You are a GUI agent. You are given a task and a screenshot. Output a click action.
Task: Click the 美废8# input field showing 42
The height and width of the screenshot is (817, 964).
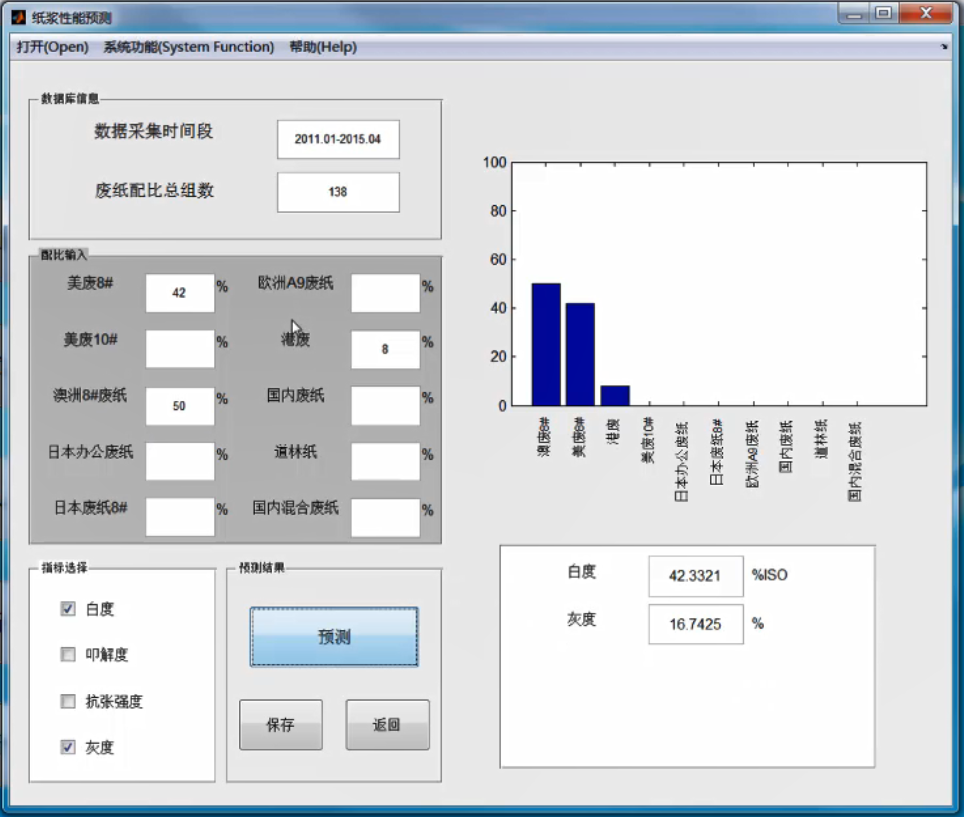point(180,294)
